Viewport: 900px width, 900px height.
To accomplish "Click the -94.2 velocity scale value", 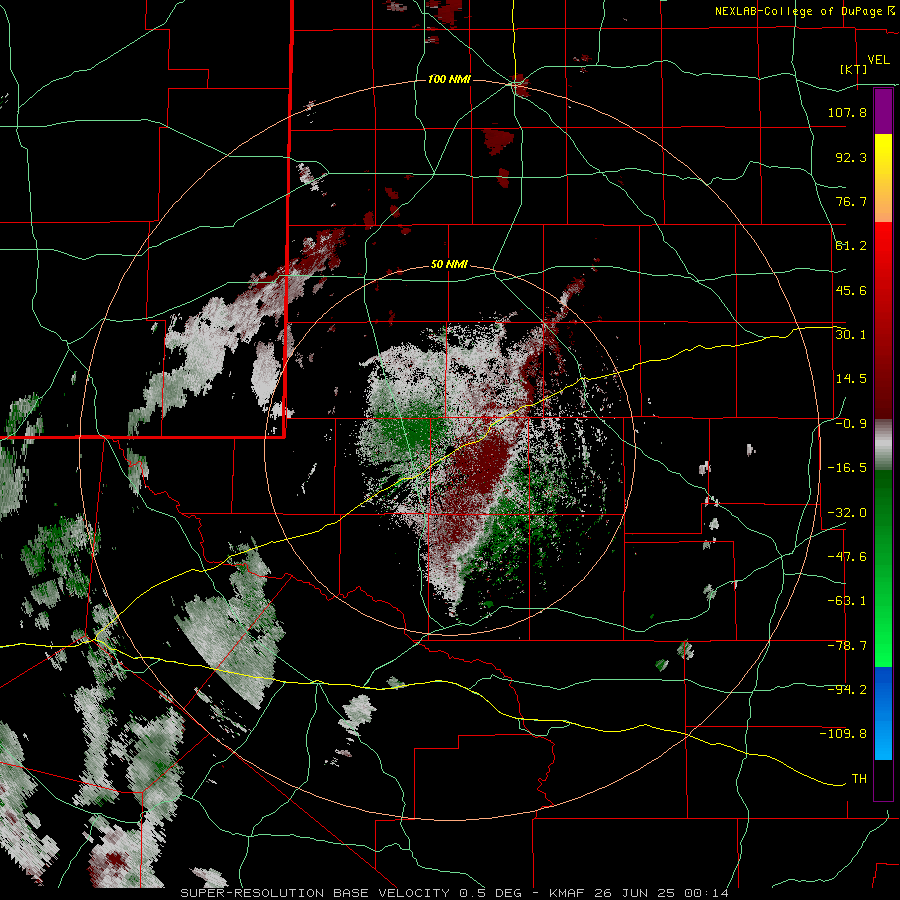I will pos(847,690).
